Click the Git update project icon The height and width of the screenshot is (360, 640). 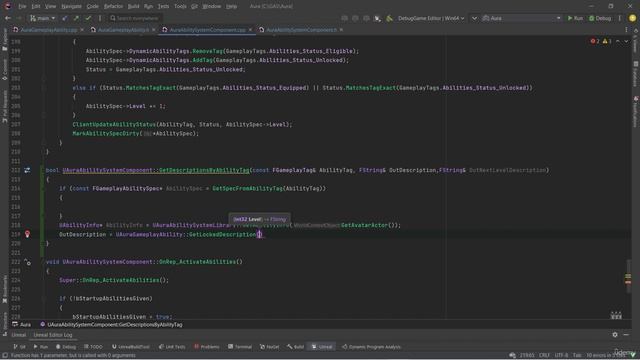pos(64,18)
